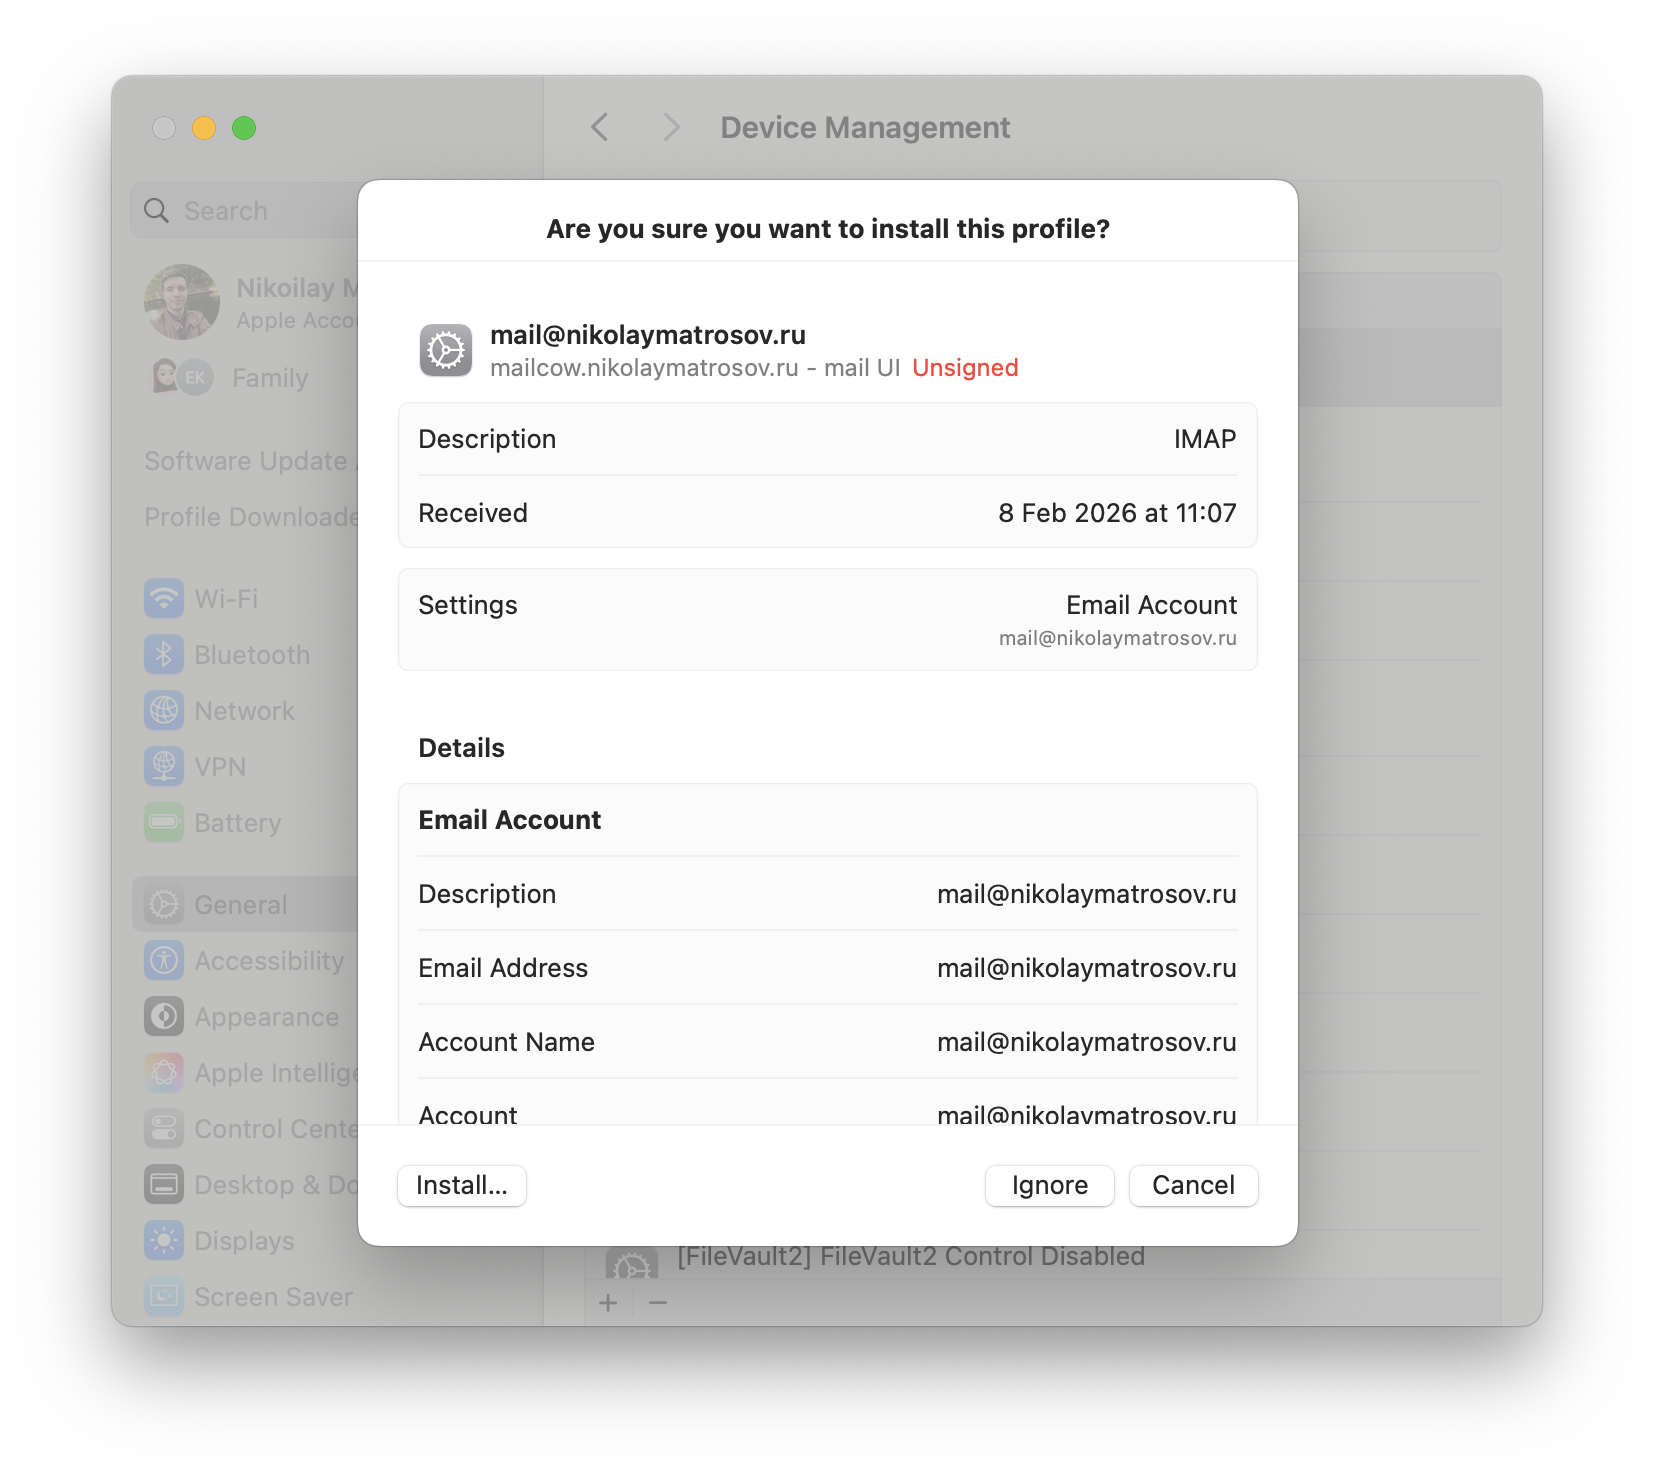
Task: Click the Accessibility icon in sidebar
Action: pos(164,961)
